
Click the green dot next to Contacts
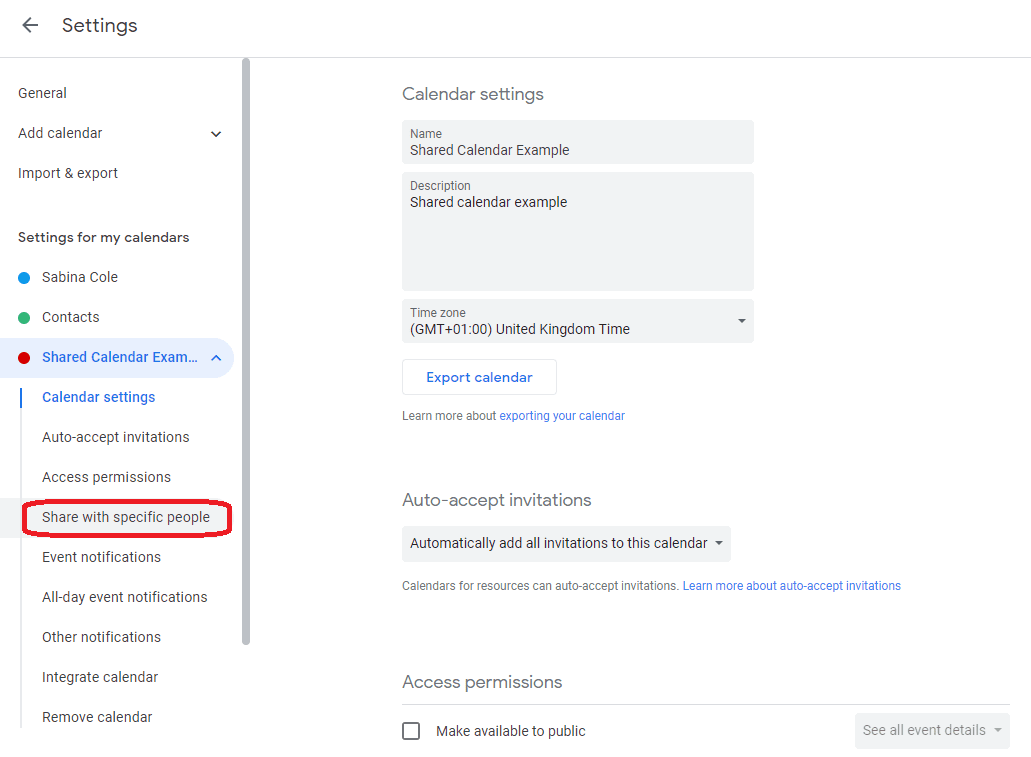pyautogui.click(x=24, y=318)
